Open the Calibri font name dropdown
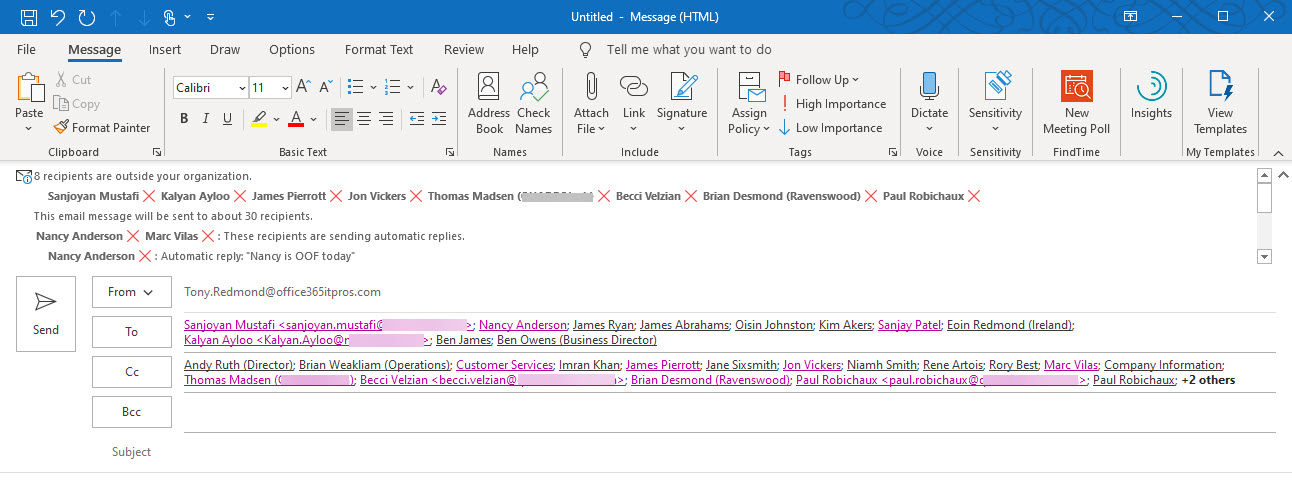This screenshot has height=497, width=1292. [x=242, y=88]
